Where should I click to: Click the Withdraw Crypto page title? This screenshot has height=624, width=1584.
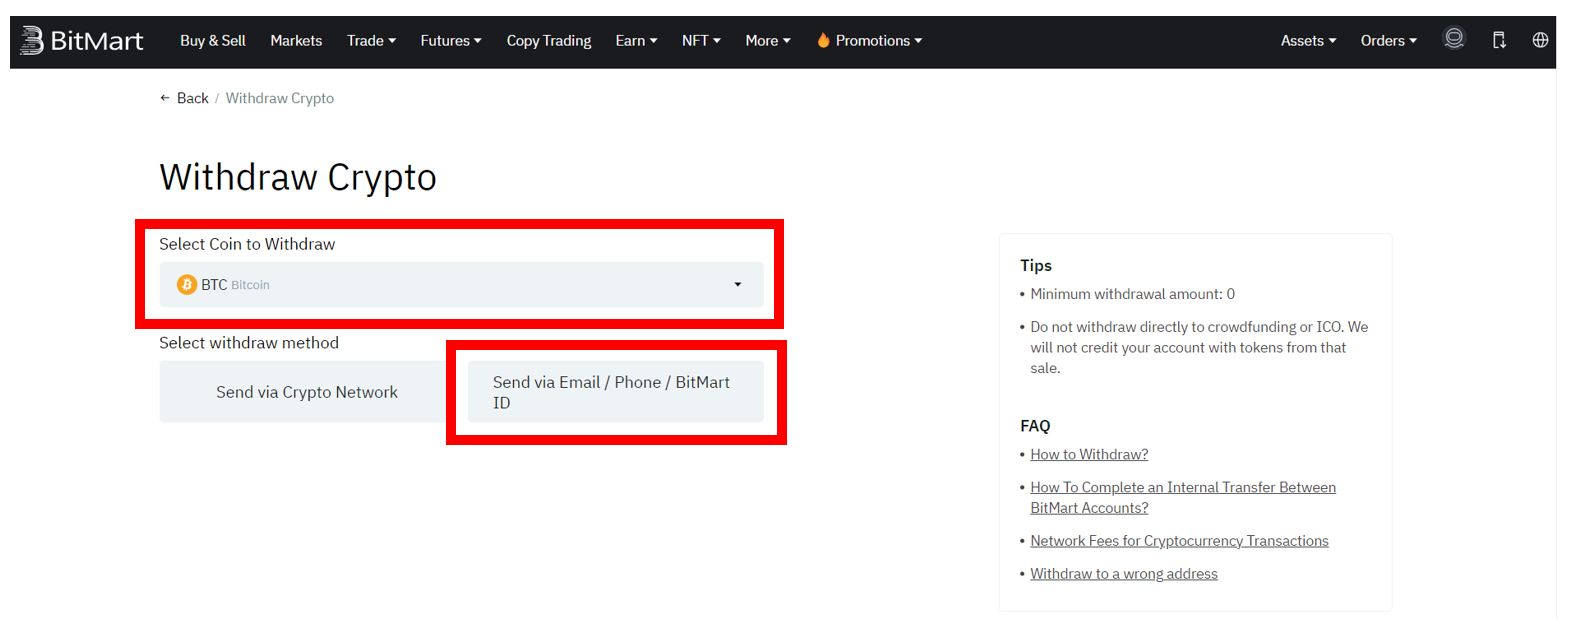[x=298, y=177]
